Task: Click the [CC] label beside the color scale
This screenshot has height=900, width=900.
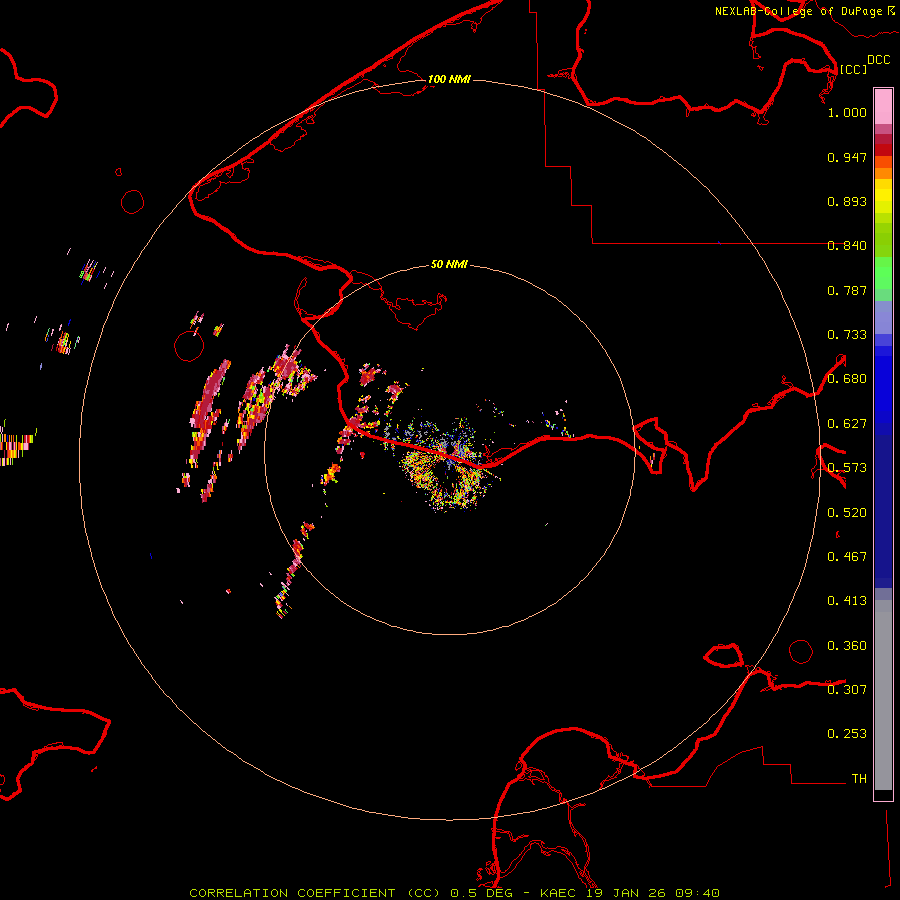Action: coord(853,69)
